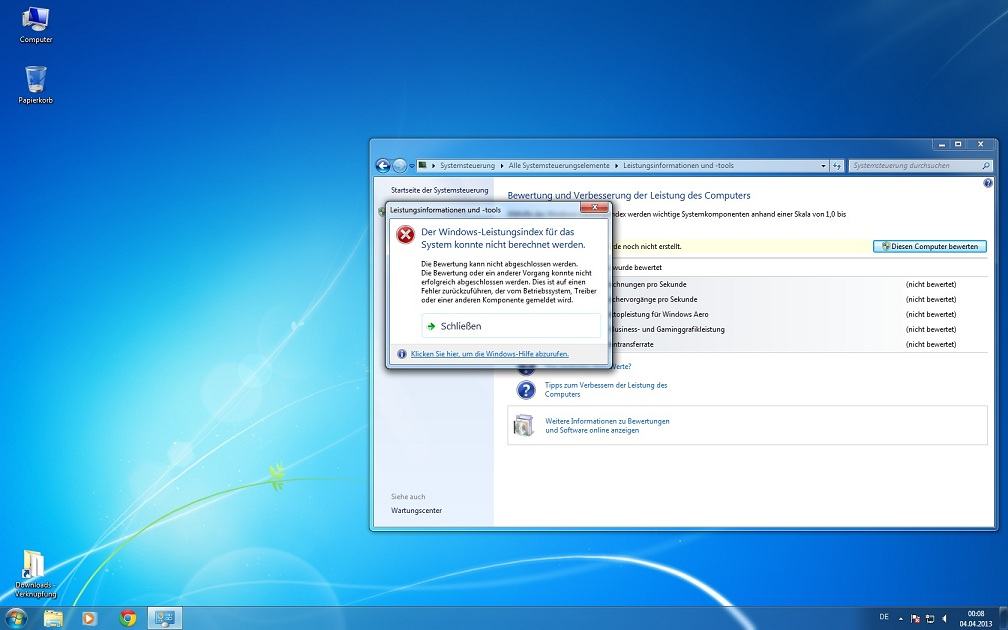The image size is (1008, 630).
Task: Go back with the blue back arrow
Action: (x=382, y=165)
